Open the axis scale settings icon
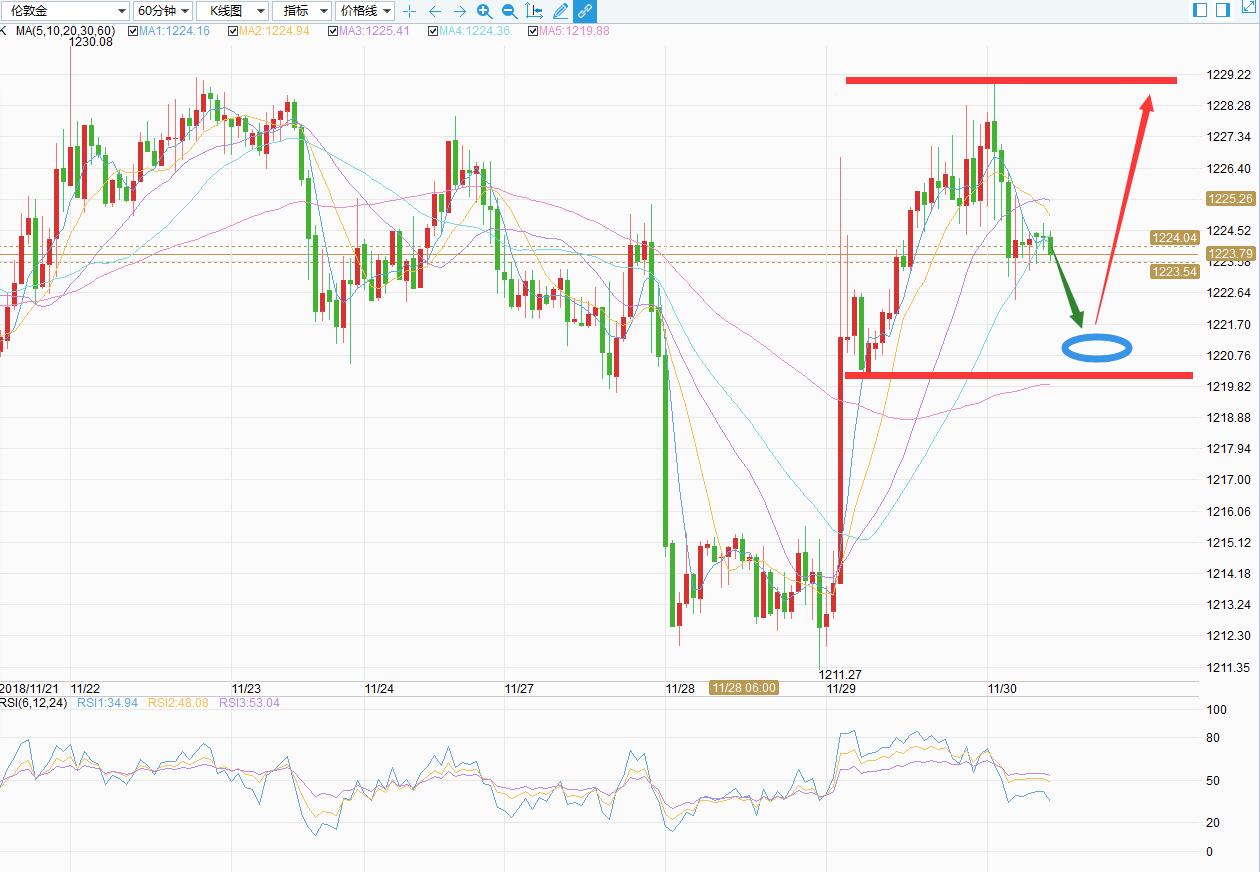Screen dimensions: 1260x872 click(x=534, y=11)
